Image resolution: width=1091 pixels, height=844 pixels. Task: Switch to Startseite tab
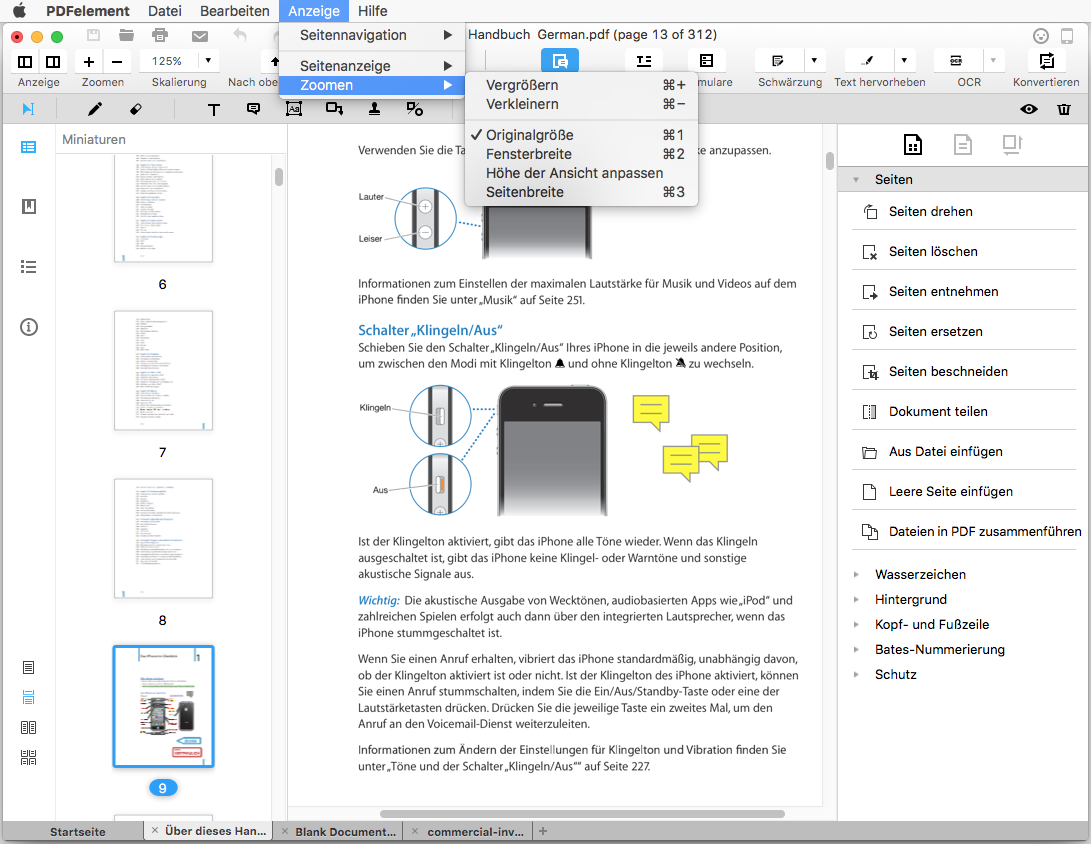click(78, 831)
